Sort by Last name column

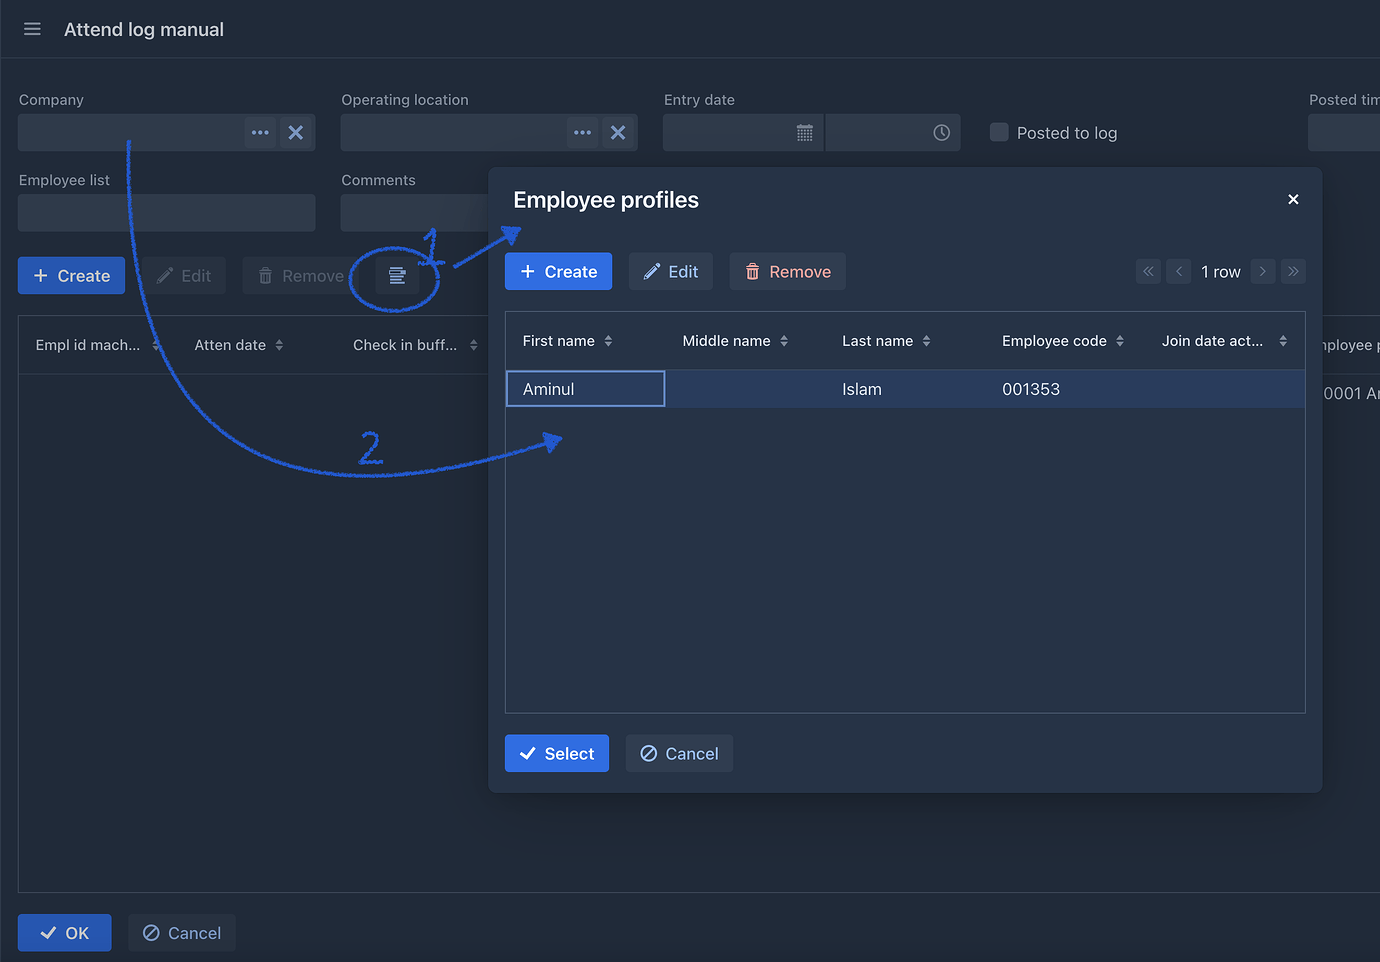886,341
